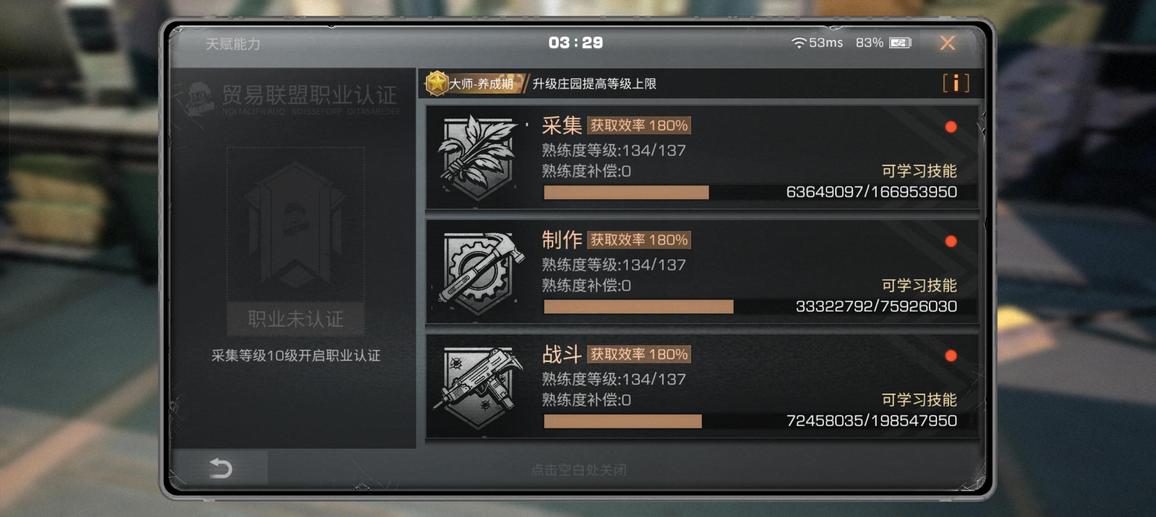Image resolution: width=1156 pixels, height=517 pixels.
Task: Select 可学习技能 under Gathering row
Action: (x=919, y=171)
